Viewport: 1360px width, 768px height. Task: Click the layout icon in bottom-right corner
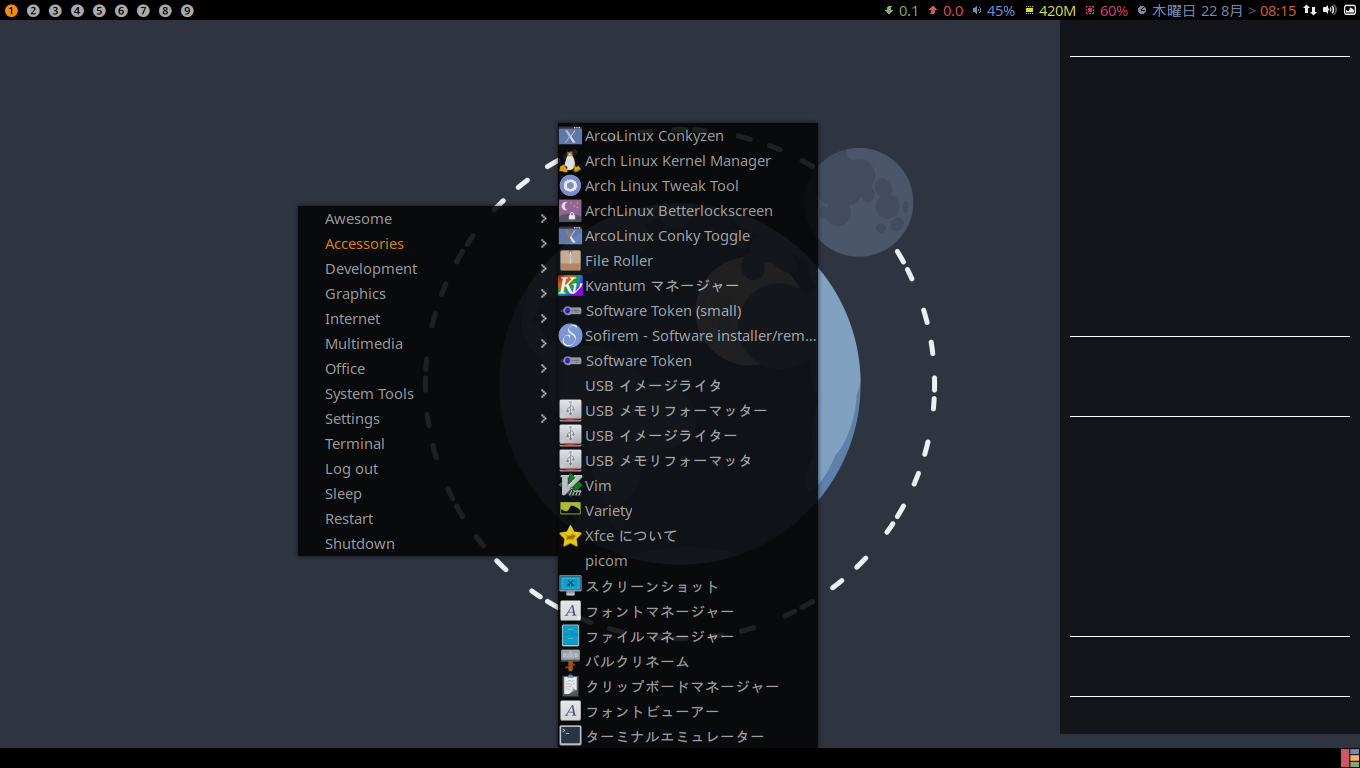[x=1349, y=758]
